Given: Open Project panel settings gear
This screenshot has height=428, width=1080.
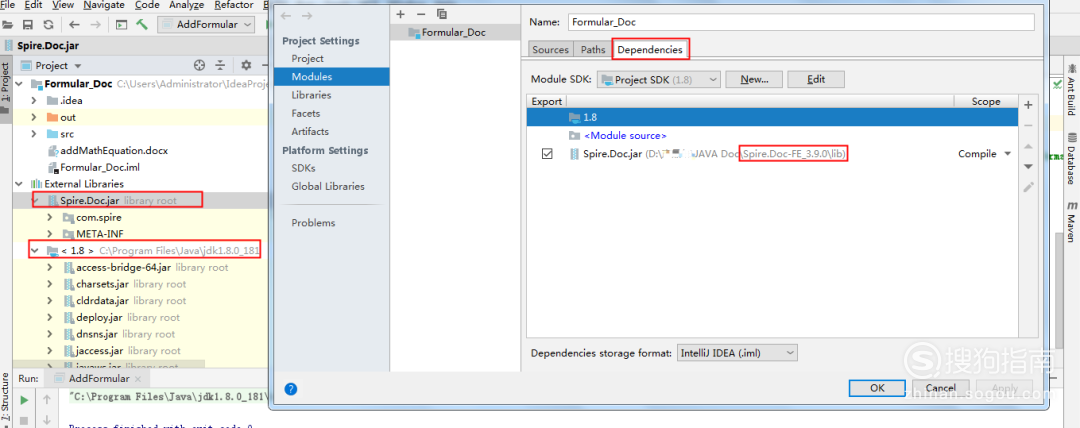Looking at the screenshot, I should [246, 65].
